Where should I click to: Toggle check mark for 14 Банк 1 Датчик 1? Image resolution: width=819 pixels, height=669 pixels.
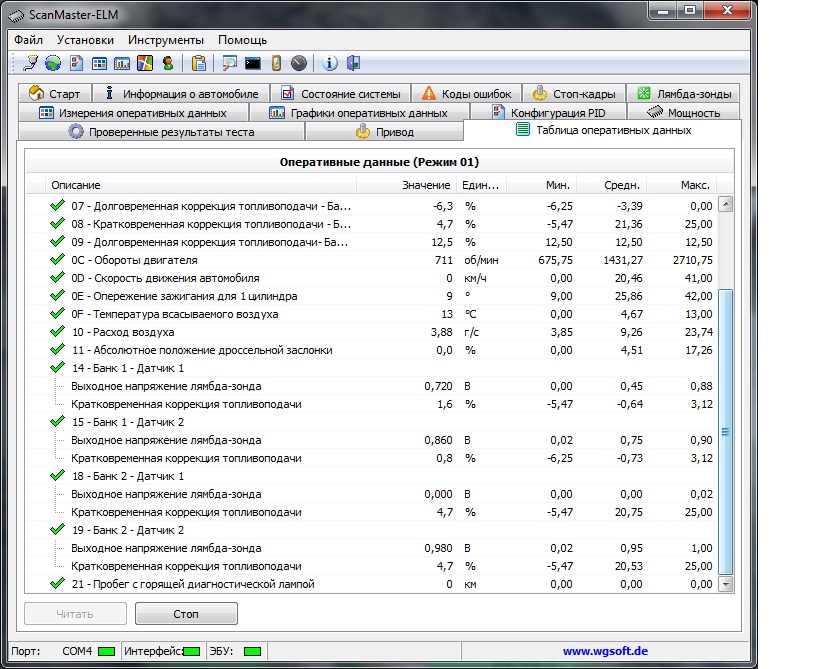57,368
